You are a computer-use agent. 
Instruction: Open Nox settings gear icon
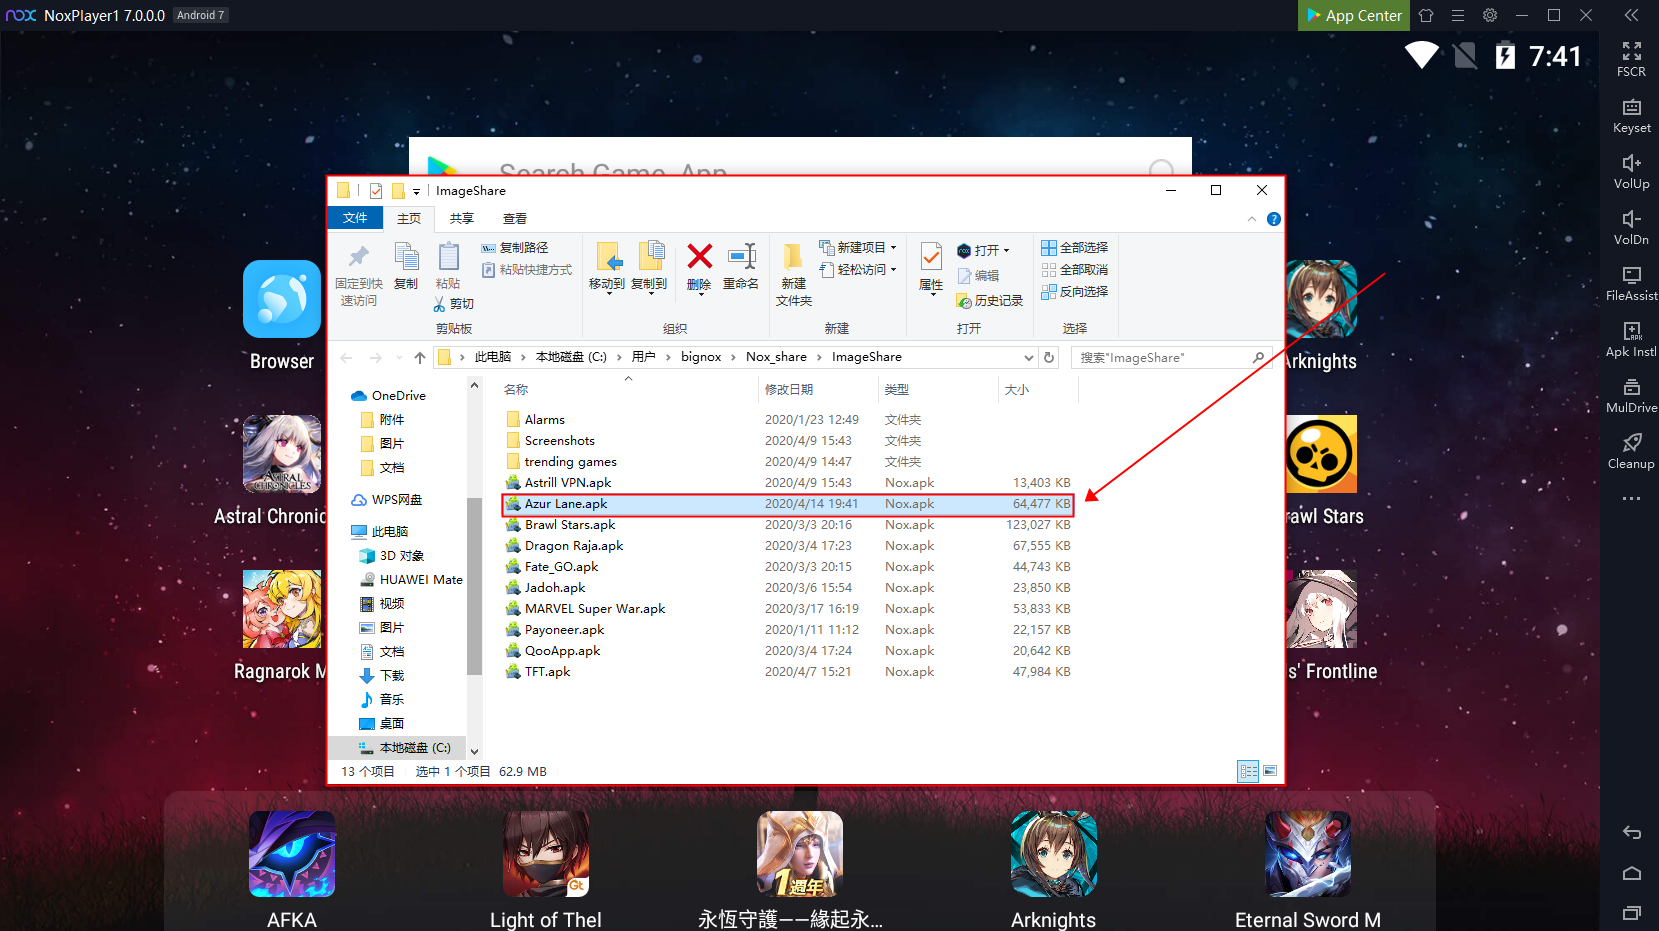click(1490, 15)
